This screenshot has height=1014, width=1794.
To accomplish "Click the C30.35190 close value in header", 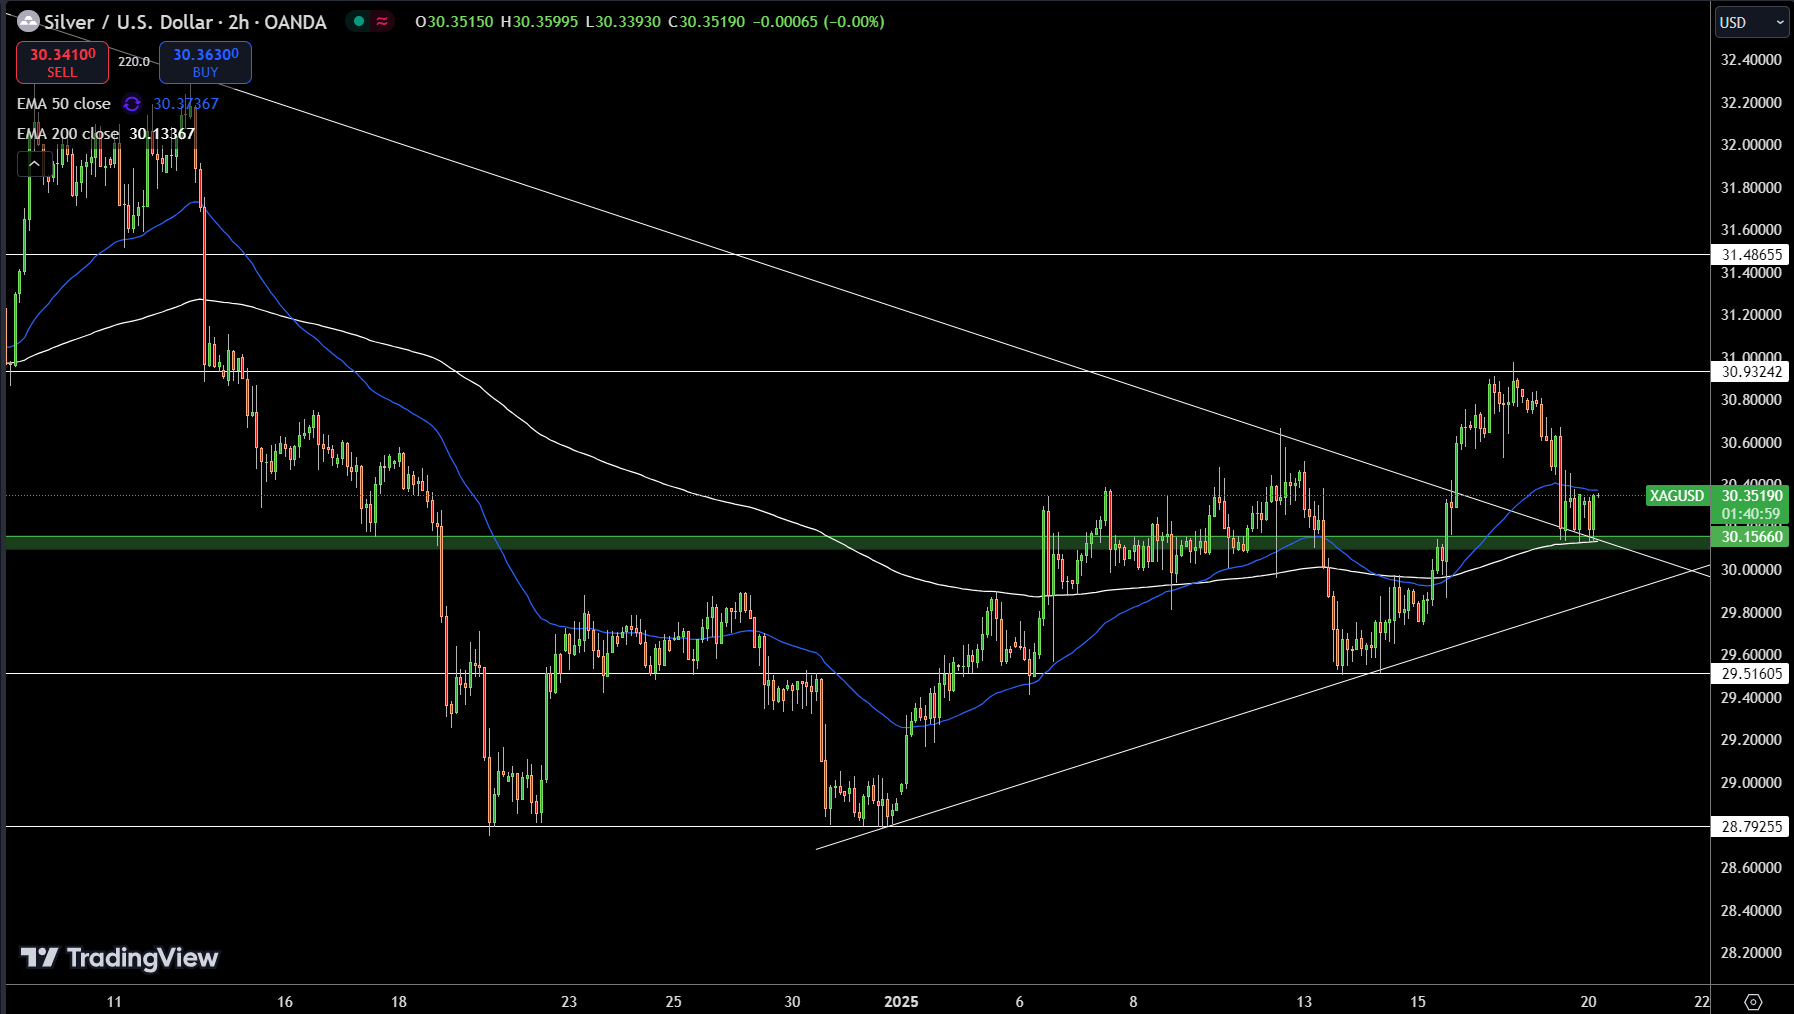I will click(706, 22).
